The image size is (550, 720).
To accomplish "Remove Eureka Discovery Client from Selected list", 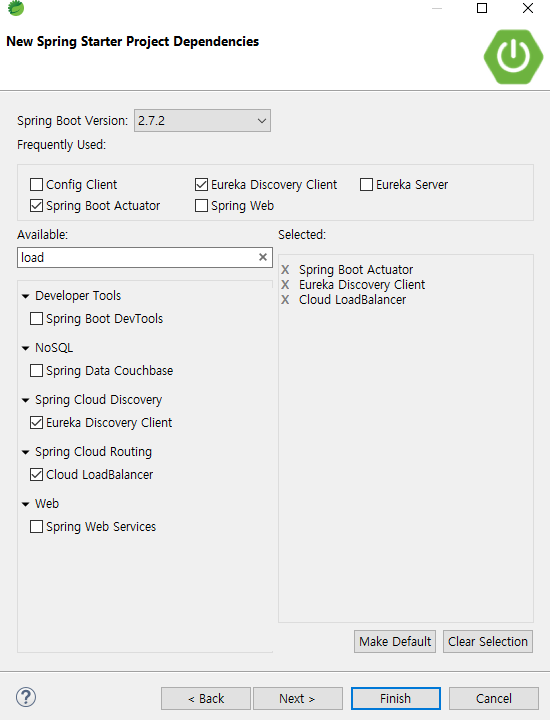I will coord(285,285).
